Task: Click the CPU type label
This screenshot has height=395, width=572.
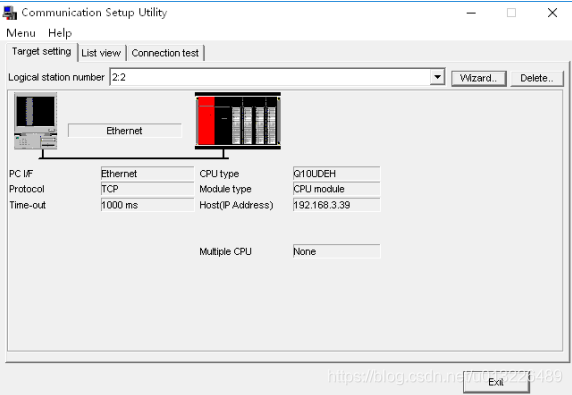Action: coord(219,174)
